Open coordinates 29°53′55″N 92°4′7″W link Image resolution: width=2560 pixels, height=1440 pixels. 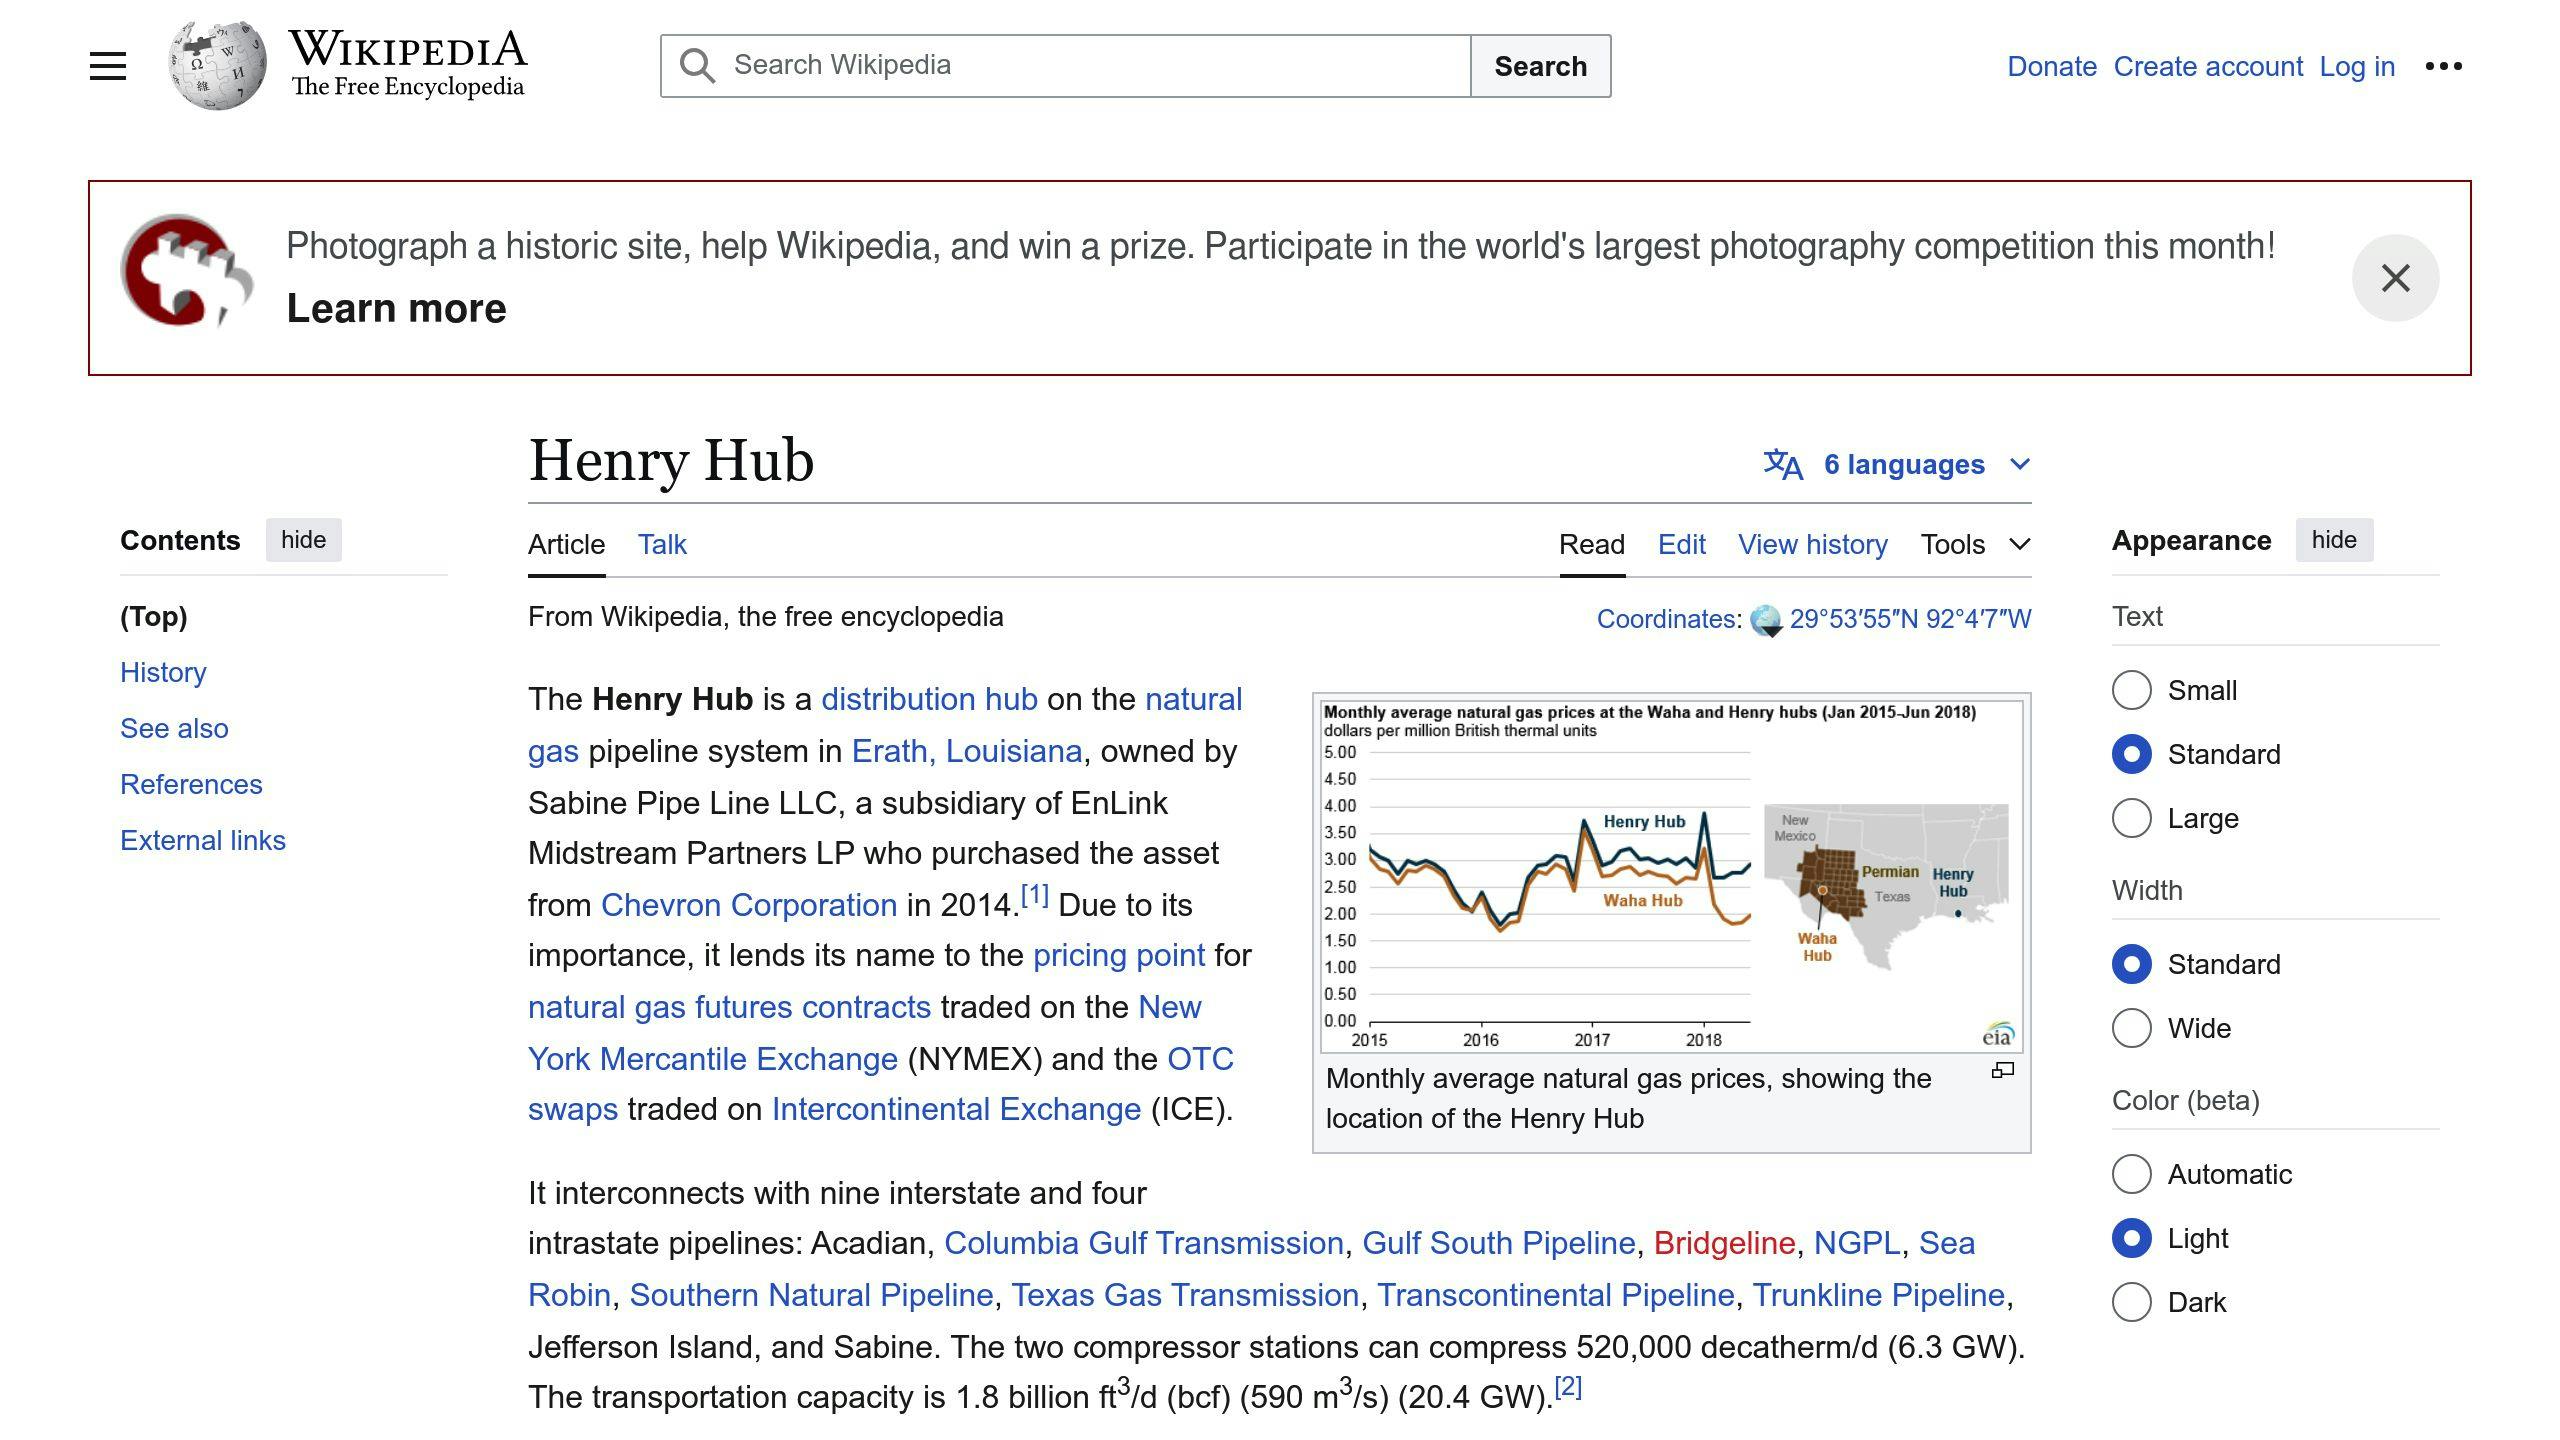(1910, 619)
